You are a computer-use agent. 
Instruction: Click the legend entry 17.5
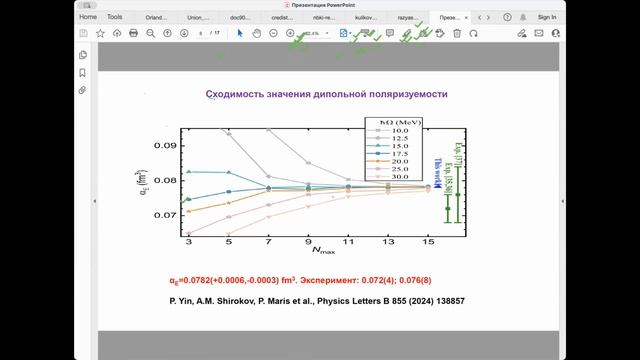click(x=387, y=154)
